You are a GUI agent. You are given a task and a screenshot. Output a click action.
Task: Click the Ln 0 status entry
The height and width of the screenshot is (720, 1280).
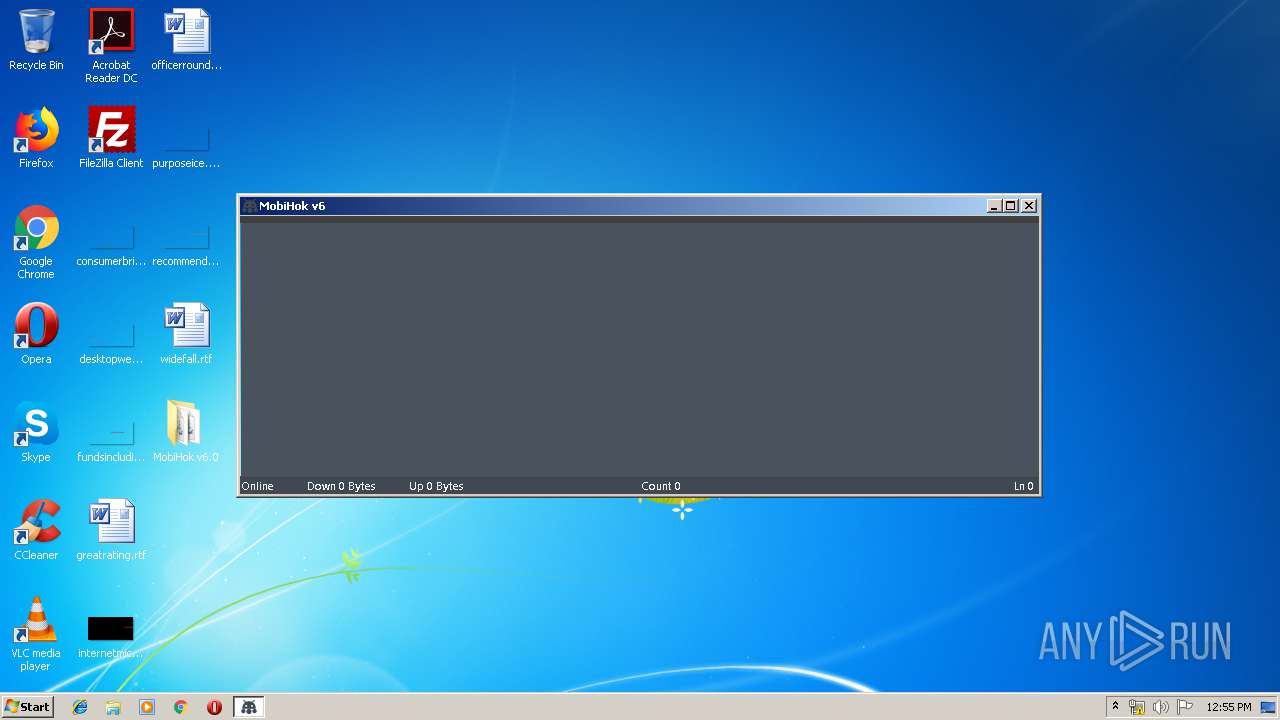click(x=1024, y=486)
